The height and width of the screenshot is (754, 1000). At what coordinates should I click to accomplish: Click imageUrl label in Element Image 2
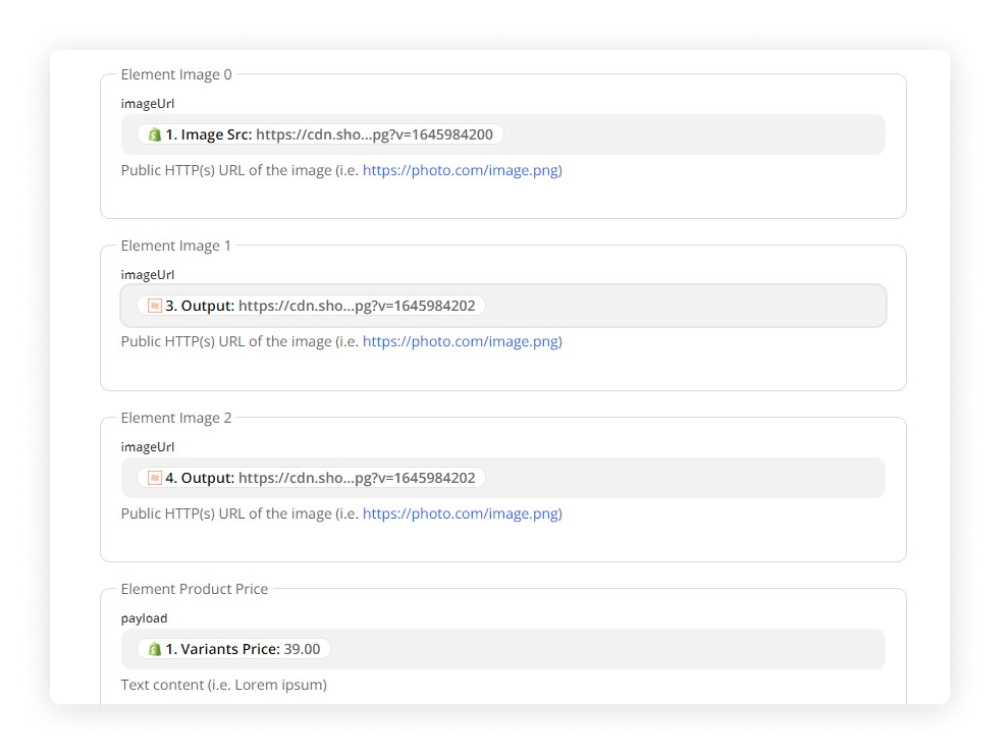[x=147, y=447]
